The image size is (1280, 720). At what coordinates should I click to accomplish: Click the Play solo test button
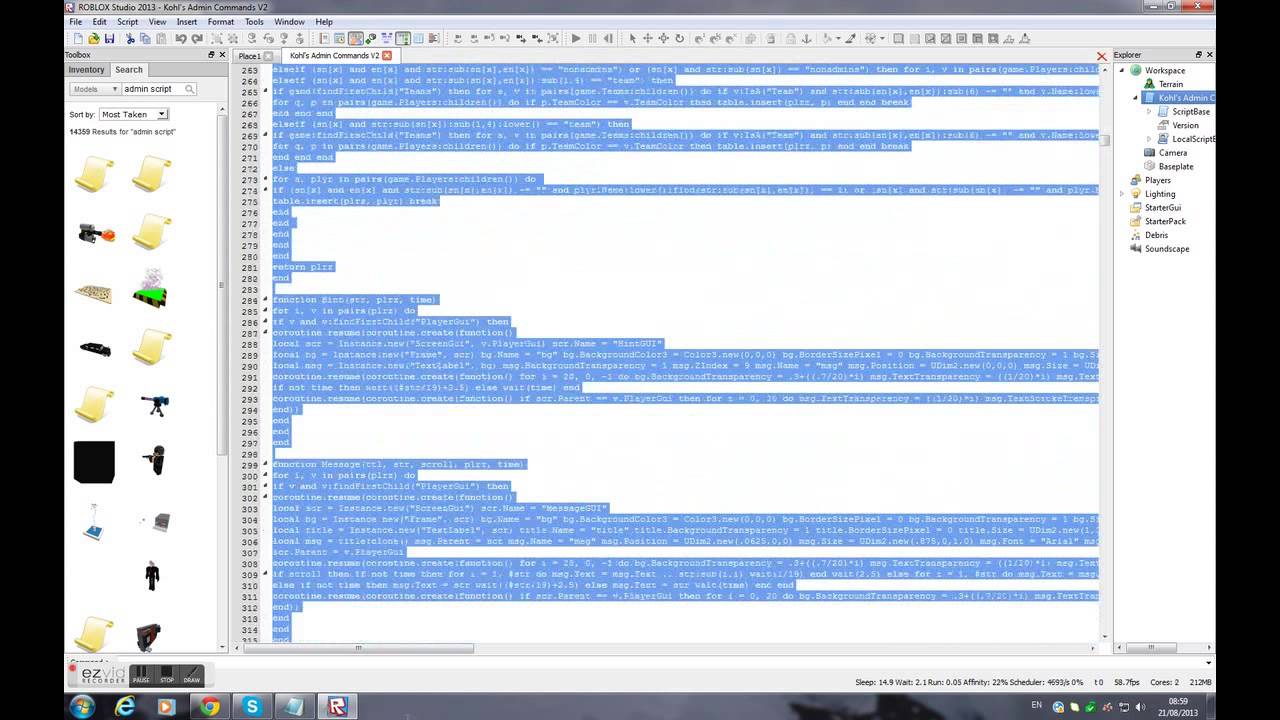[576, 39]
